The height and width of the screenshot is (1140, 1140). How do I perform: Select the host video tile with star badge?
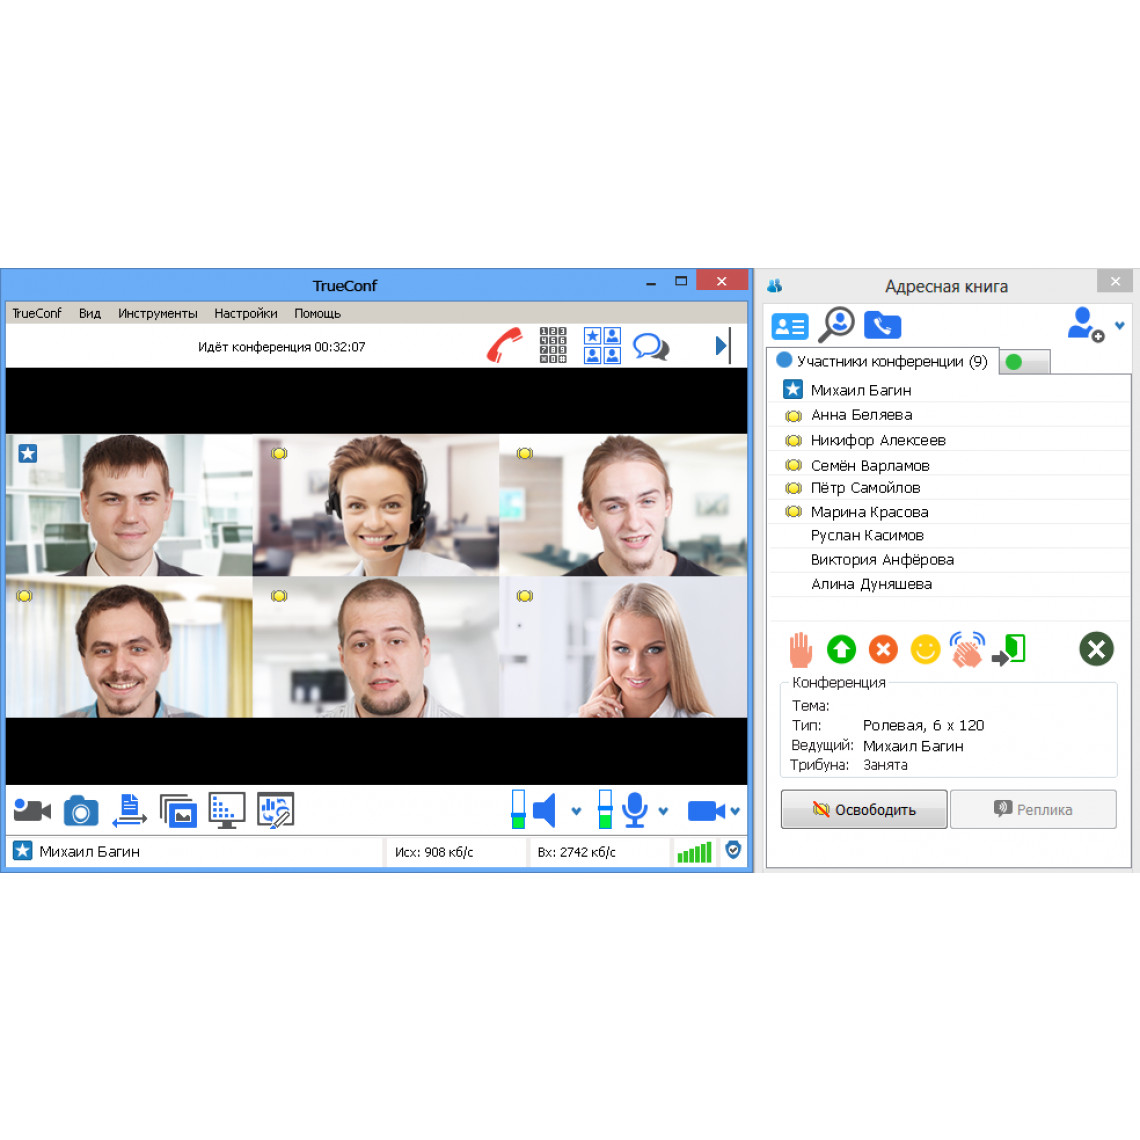[x=129, y=505]
